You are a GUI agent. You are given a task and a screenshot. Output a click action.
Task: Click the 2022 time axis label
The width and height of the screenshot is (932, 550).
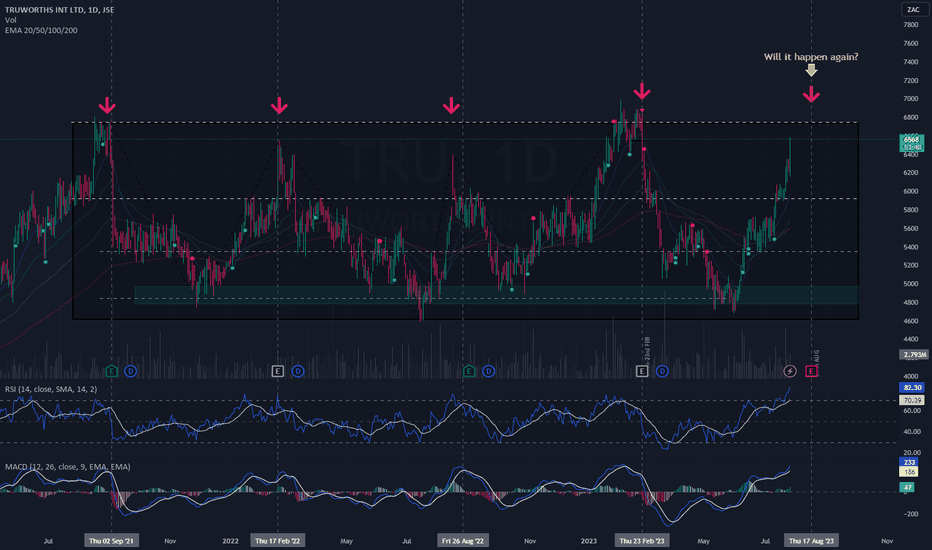[x=230, y=541]
